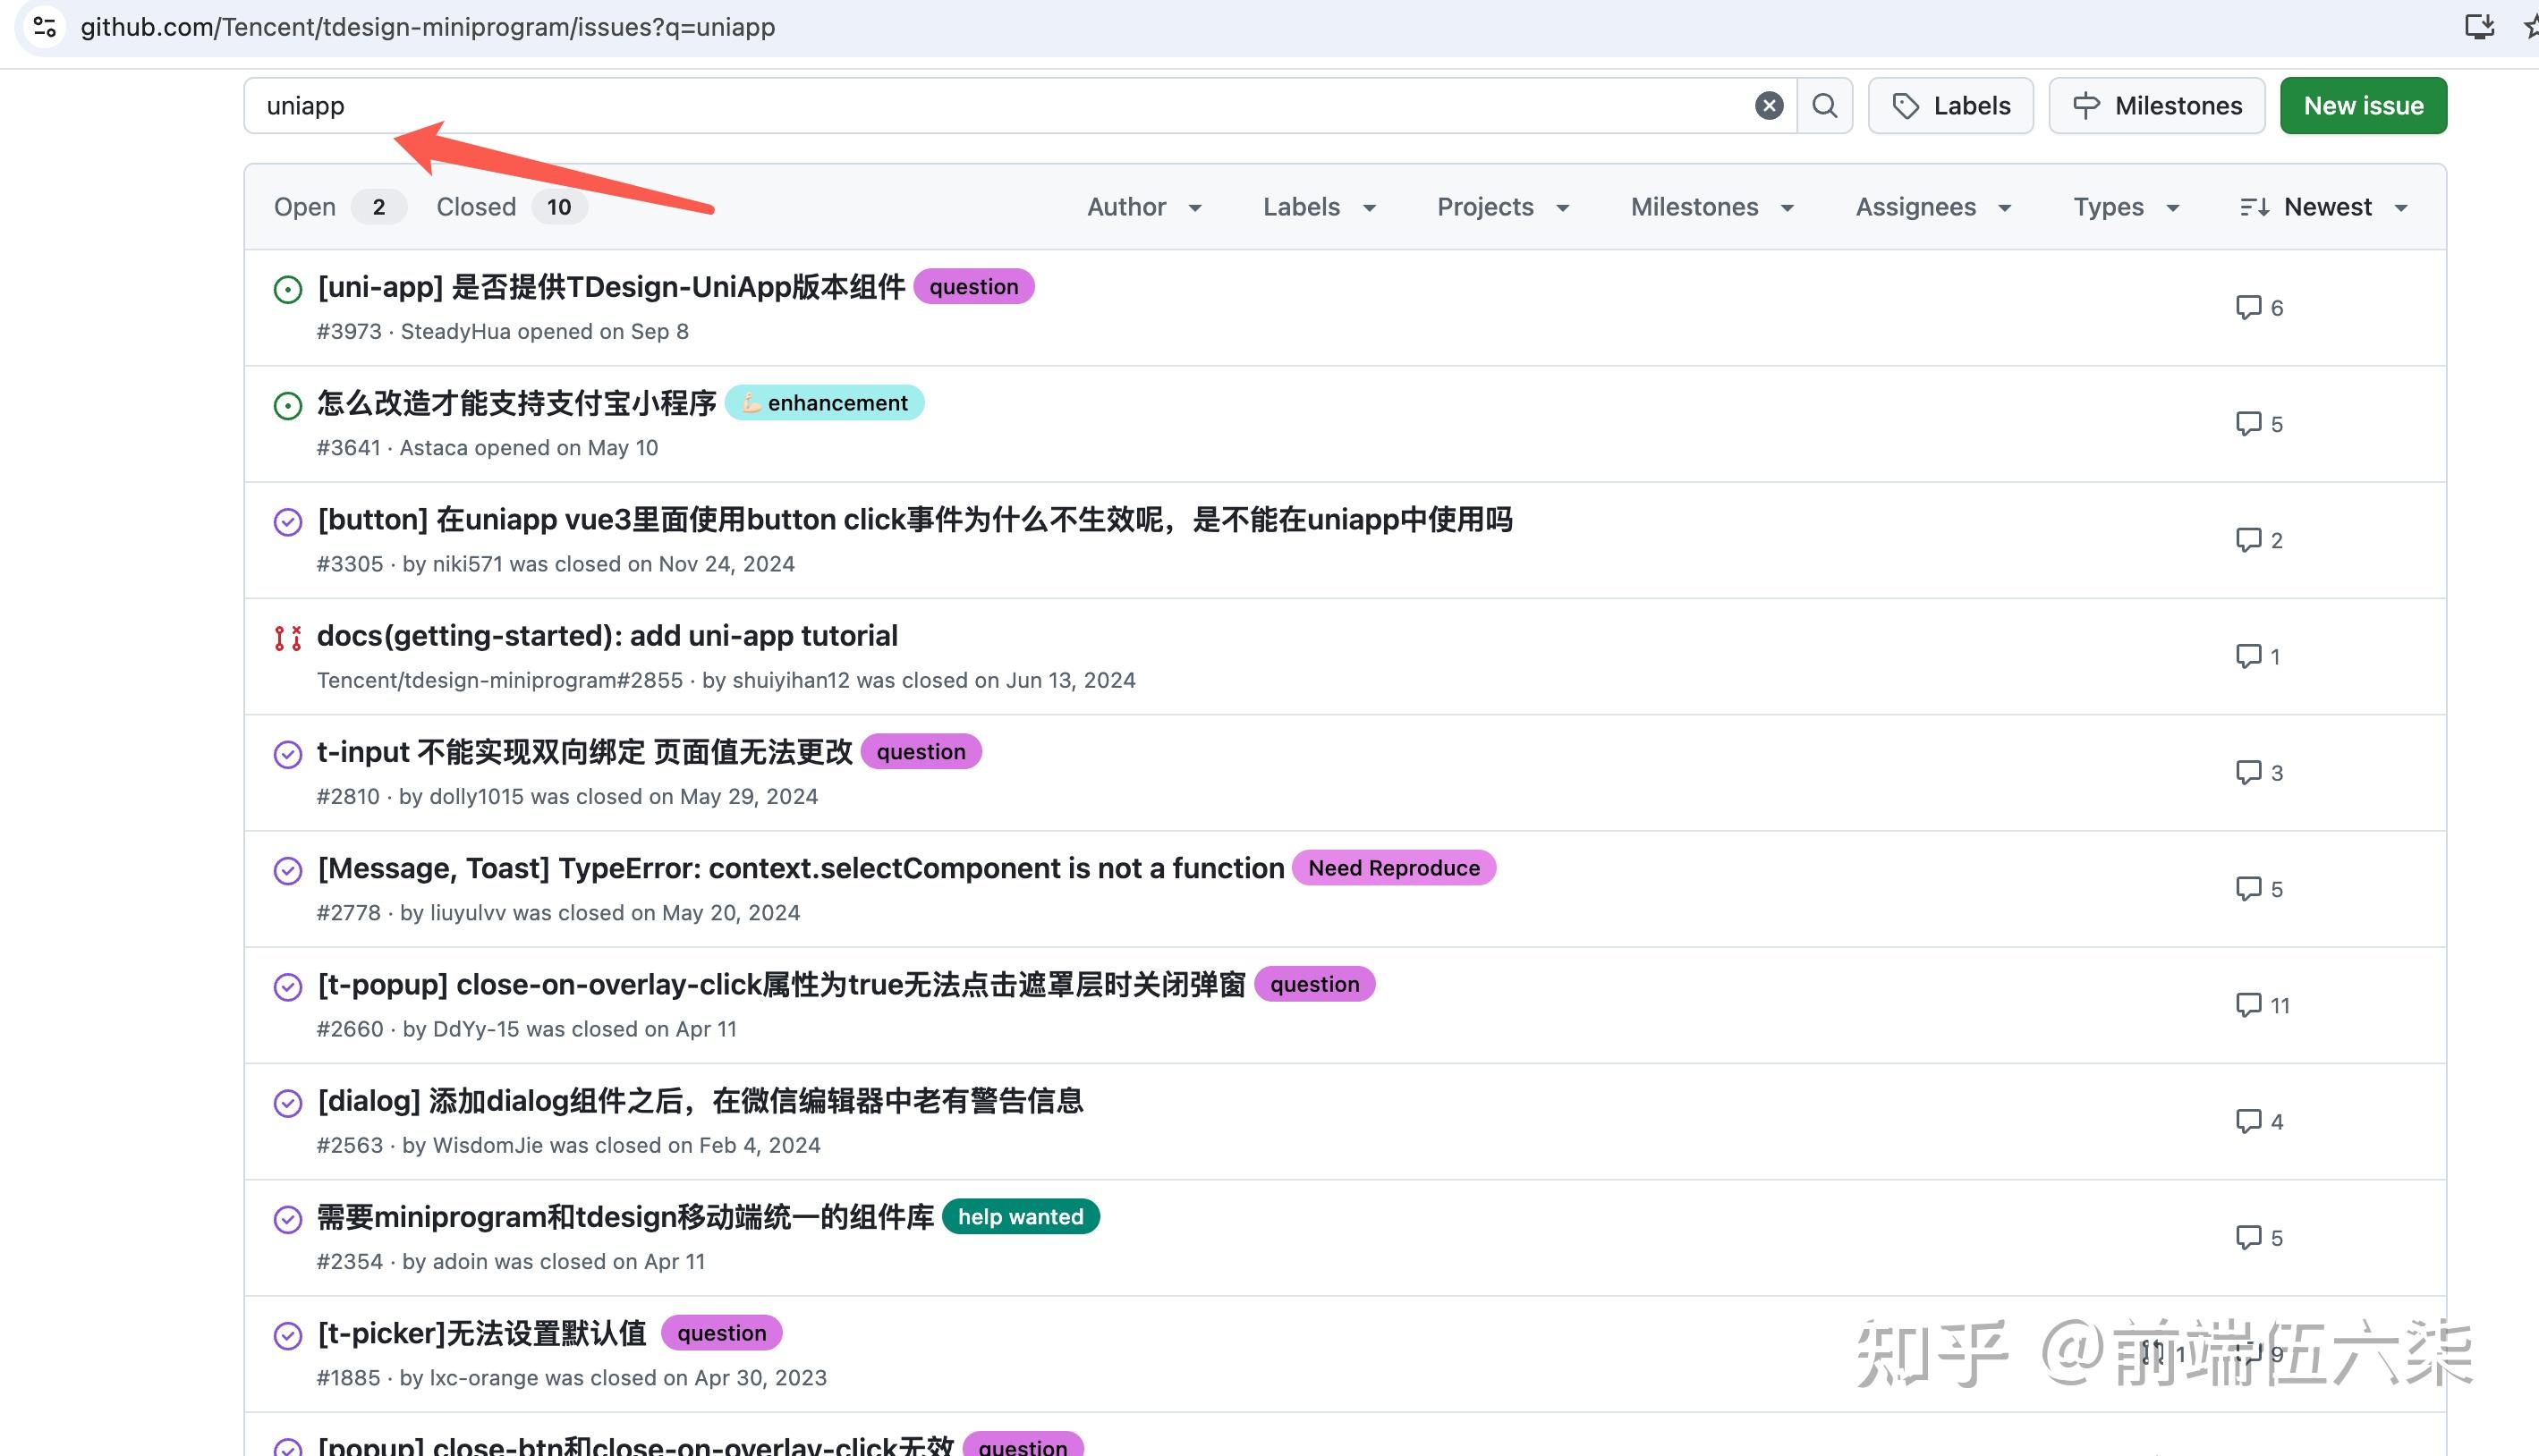2539x1456 pixels.
Task: Click question label on issue #1885
Action: click(721, 1333)
